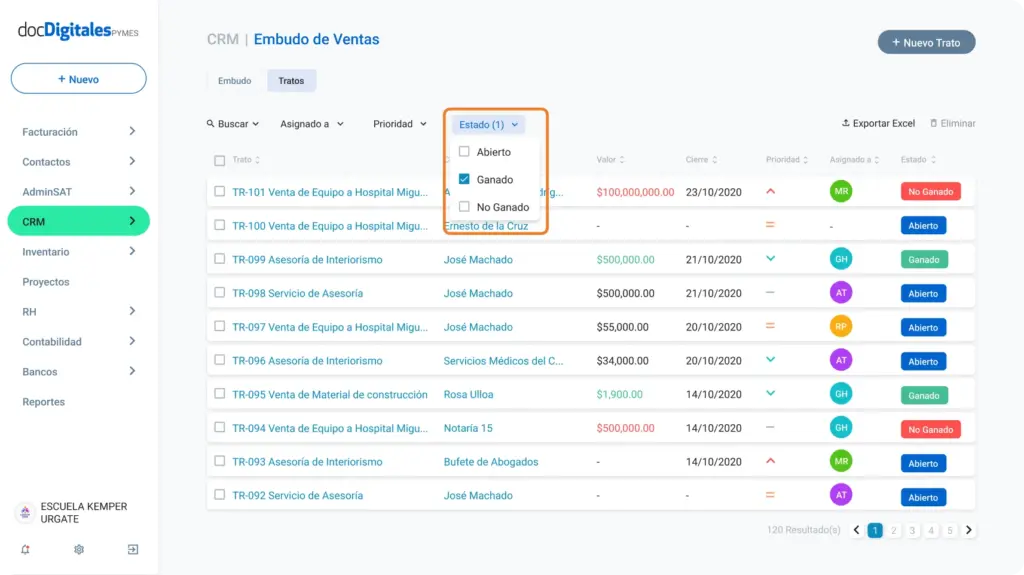Image resolution: width=1024 pixels, height=575 pixels.
Task: Sort the table by Cierre column header
Action: pyautogui.click(x=701, y=159)
